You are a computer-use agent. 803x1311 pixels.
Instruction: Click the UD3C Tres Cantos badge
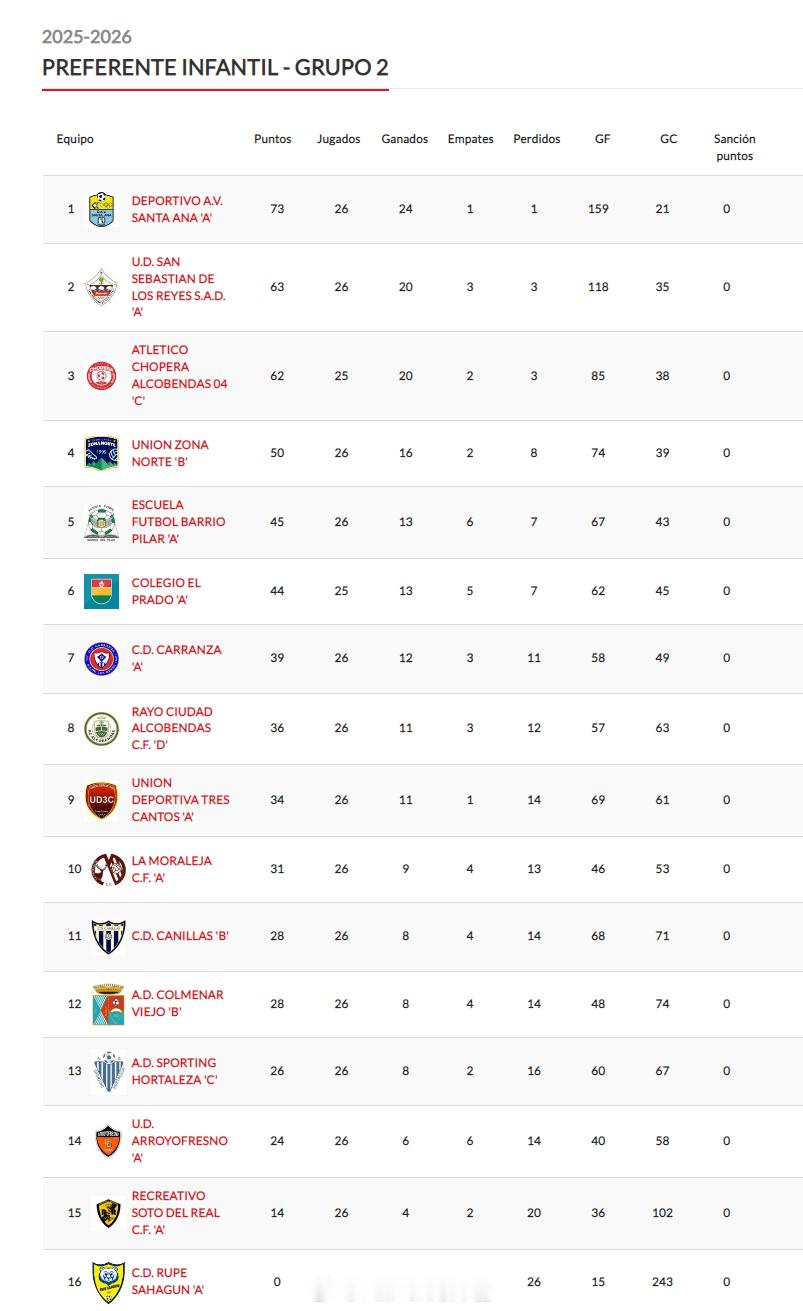coord(101,800)
